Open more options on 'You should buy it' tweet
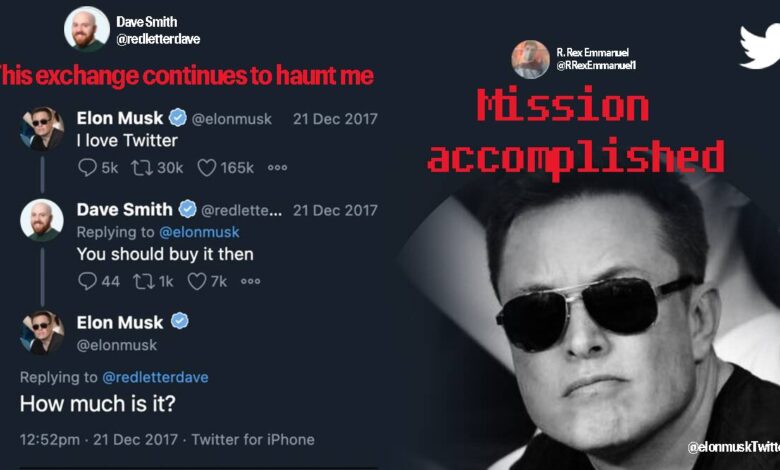Screen dimensions: 780x470 click(250, 282)
